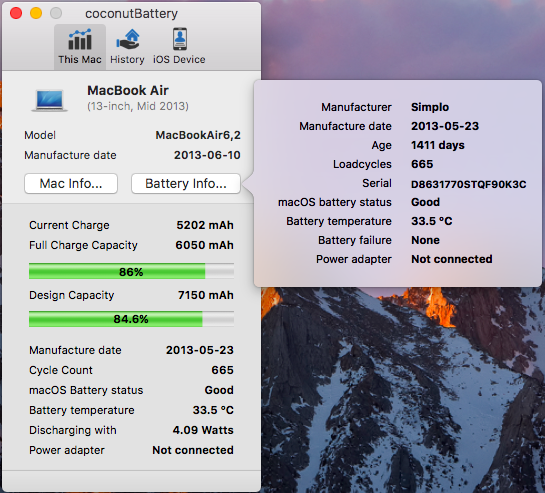545x493 pixels.
Task: Click the Simplo manufacturer value in popover
Action: (x=430, y=107)
